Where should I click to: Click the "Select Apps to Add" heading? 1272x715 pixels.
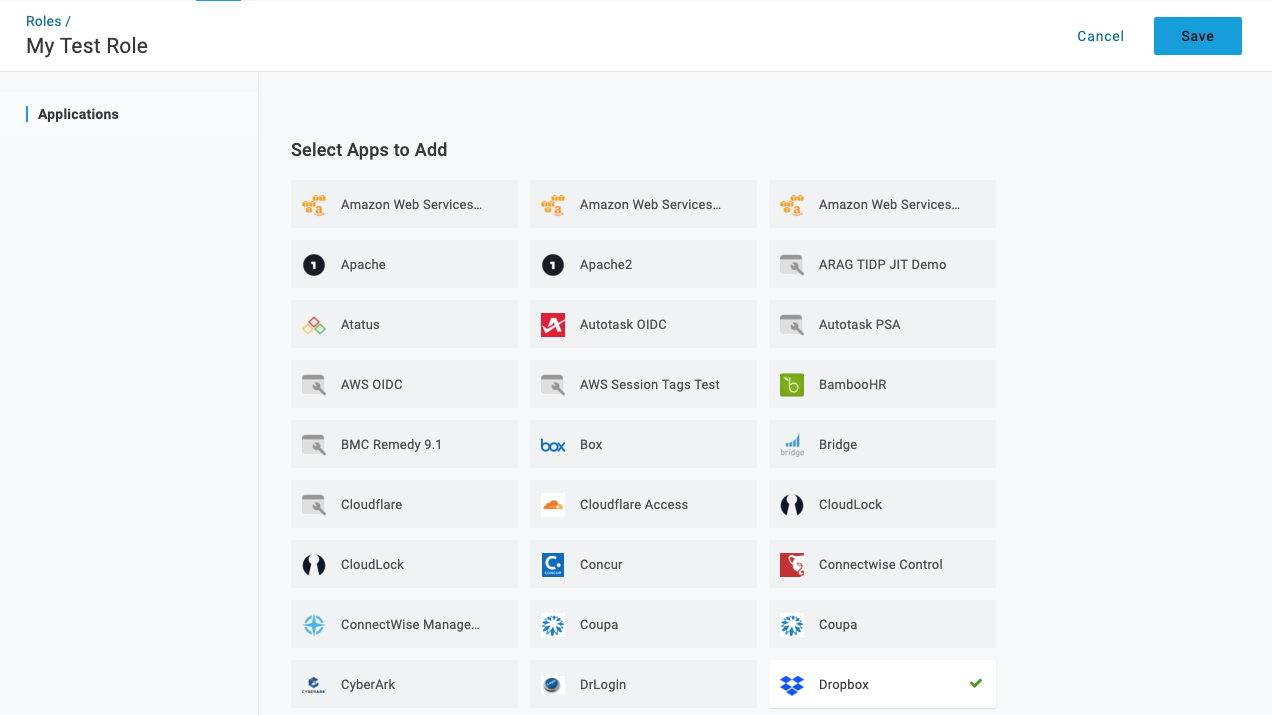[369, 150]
